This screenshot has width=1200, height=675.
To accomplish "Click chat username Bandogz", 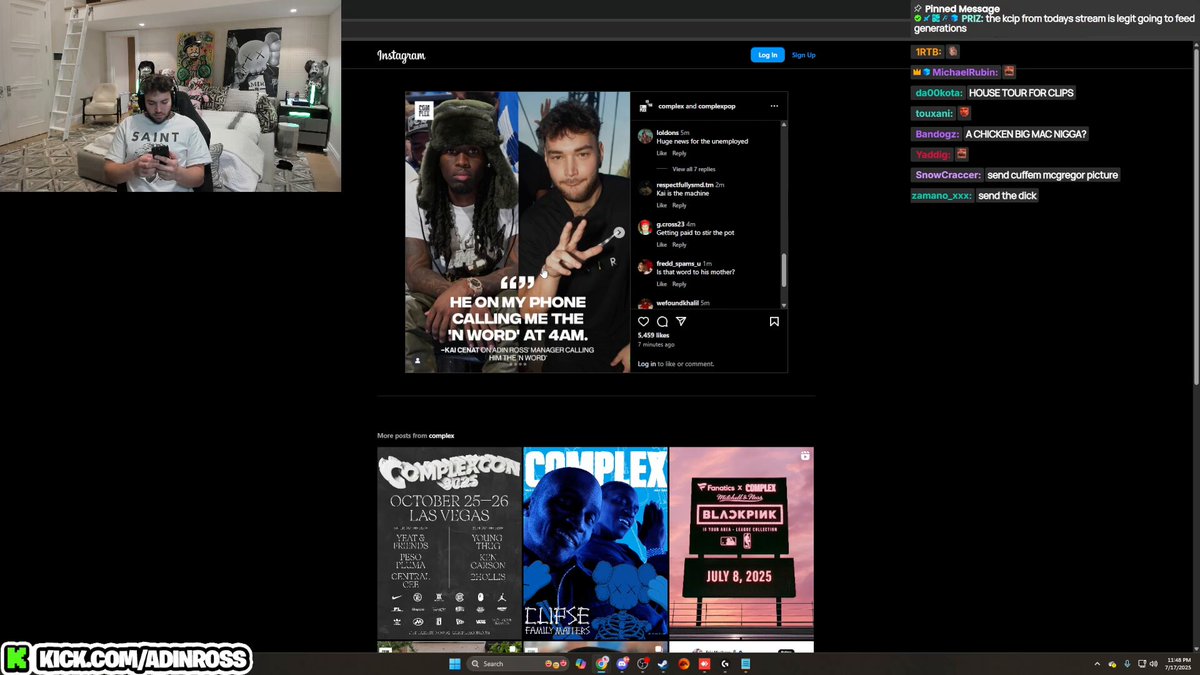I will pos(938,134).
